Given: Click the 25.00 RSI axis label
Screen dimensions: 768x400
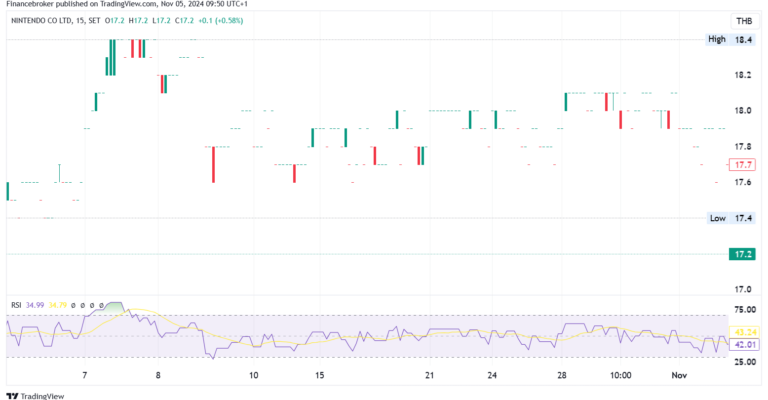Looking at the screenshot, I should pyautogui.click(x=745, y=362).
